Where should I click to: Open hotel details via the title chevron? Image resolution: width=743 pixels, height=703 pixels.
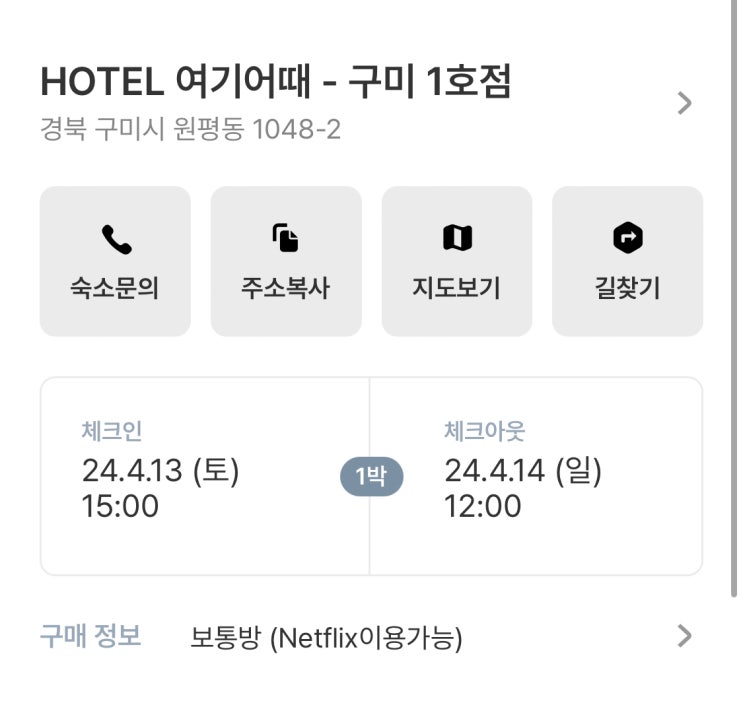point(685,103)
